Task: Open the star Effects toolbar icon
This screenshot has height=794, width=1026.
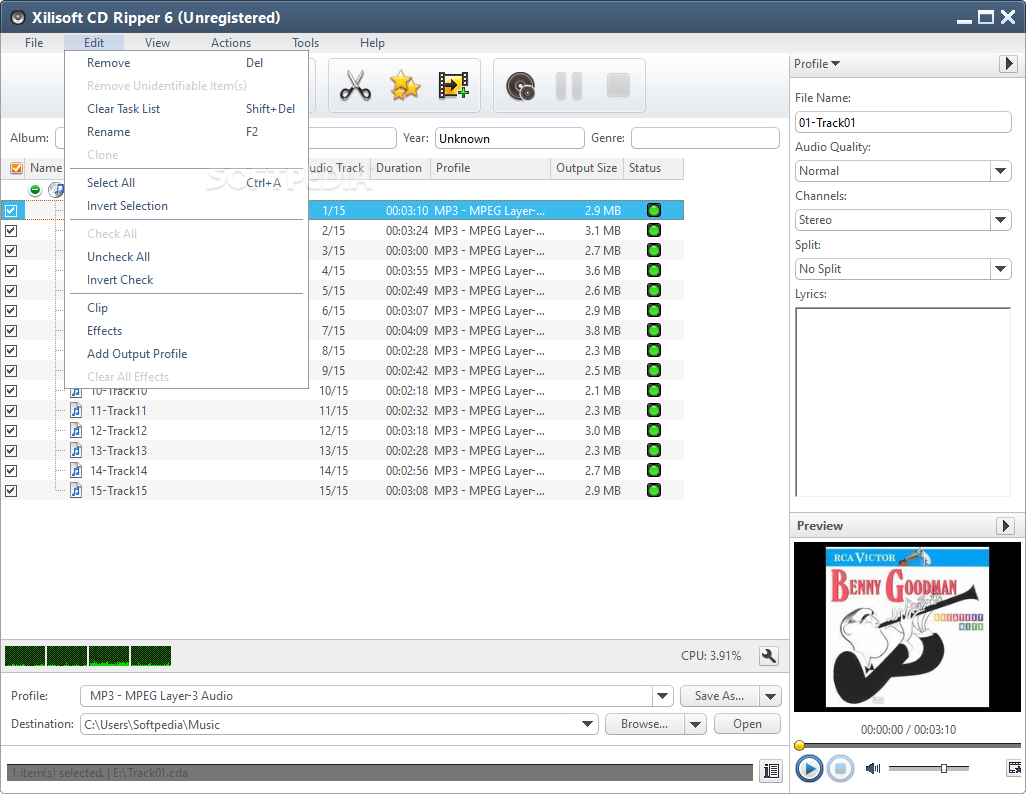Action: tap(405, 86)
